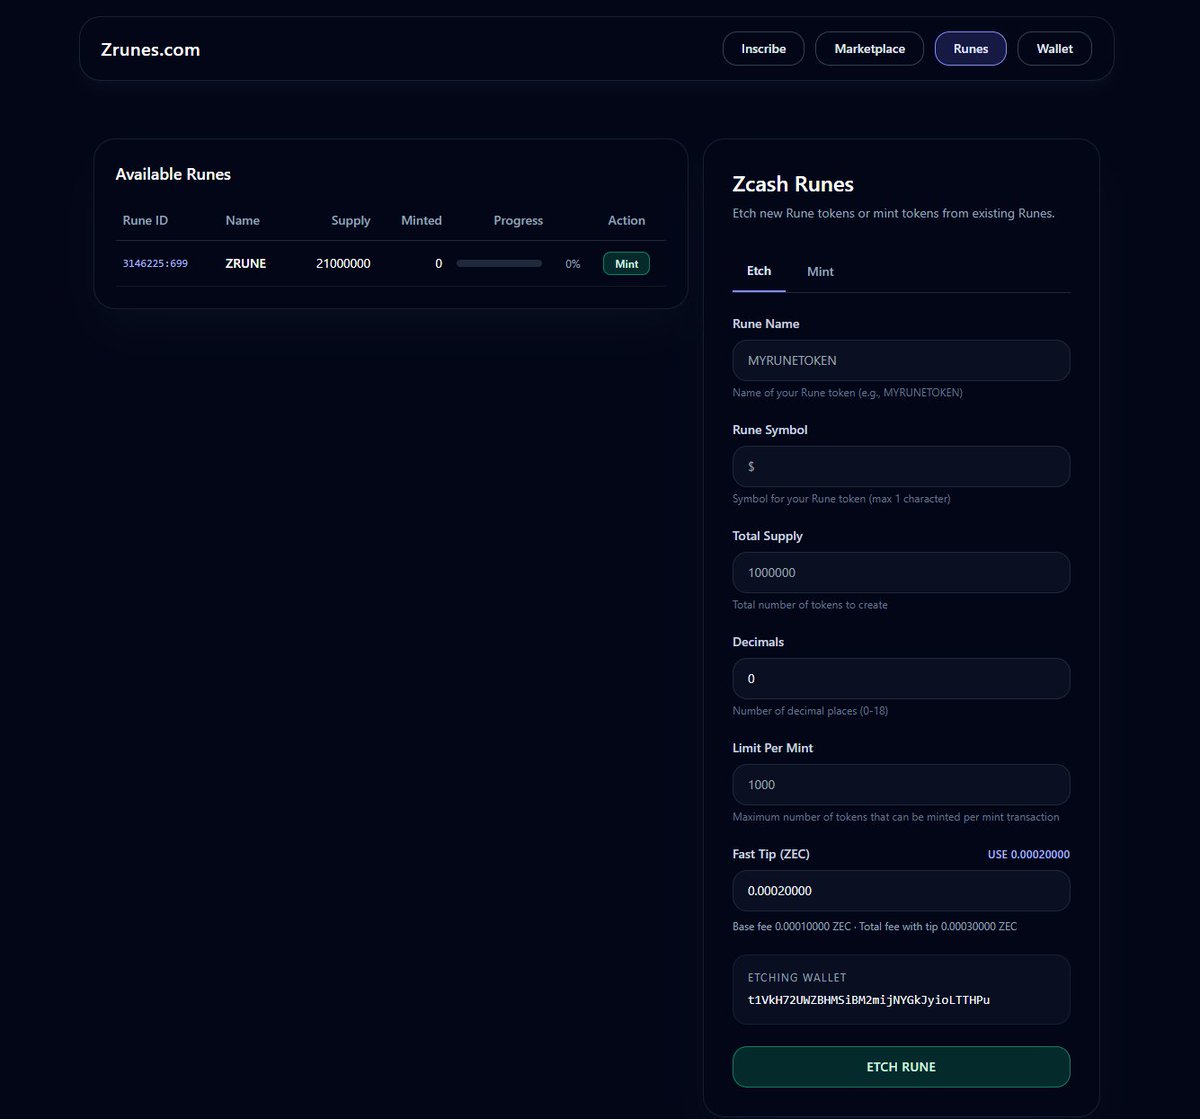Switch to the Etch tab
This screenshot has width=1200, height=1119.
[x=759, y=271]
